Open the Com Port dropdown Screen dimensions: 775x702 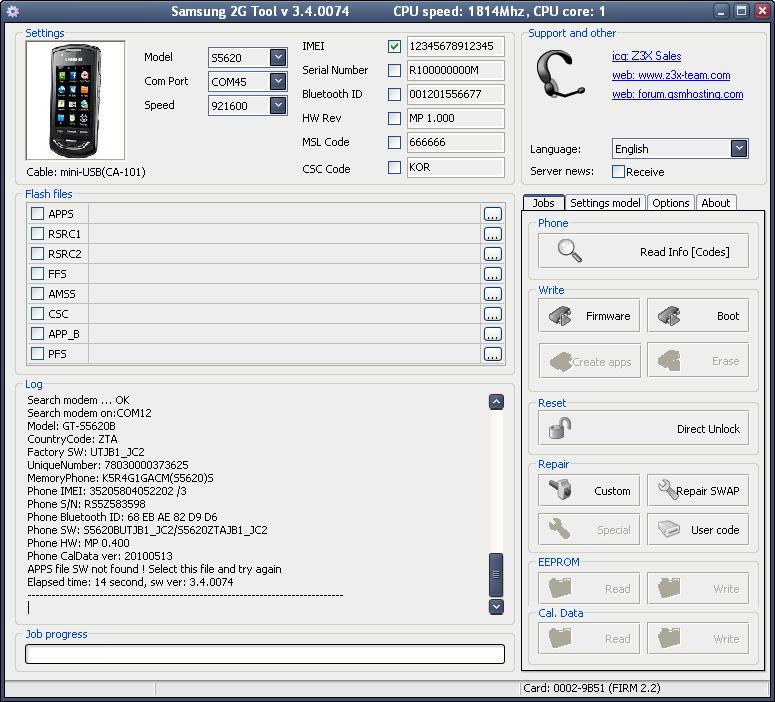pyautogui.click(x=278, y=81)
